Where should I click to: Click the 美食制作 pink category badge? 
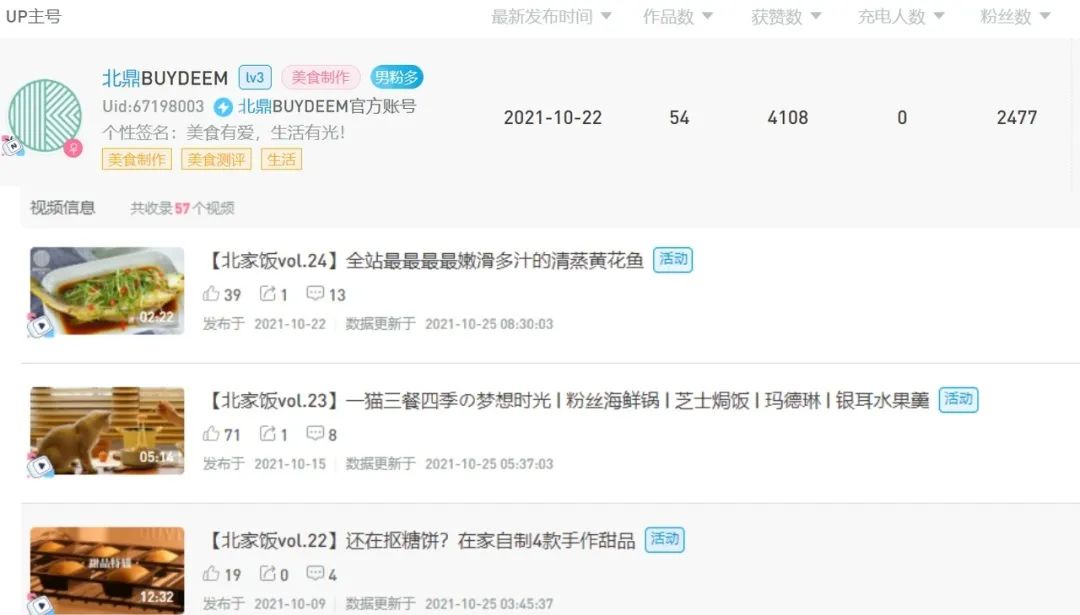[320, 77]
